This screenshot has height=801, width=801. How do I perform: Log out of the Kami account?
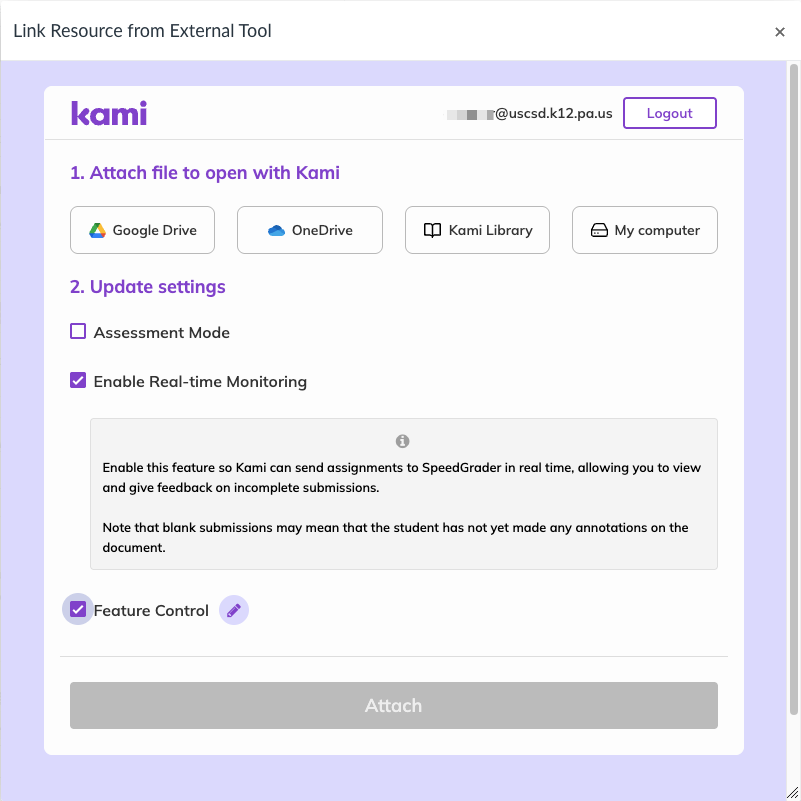point(670,113)
